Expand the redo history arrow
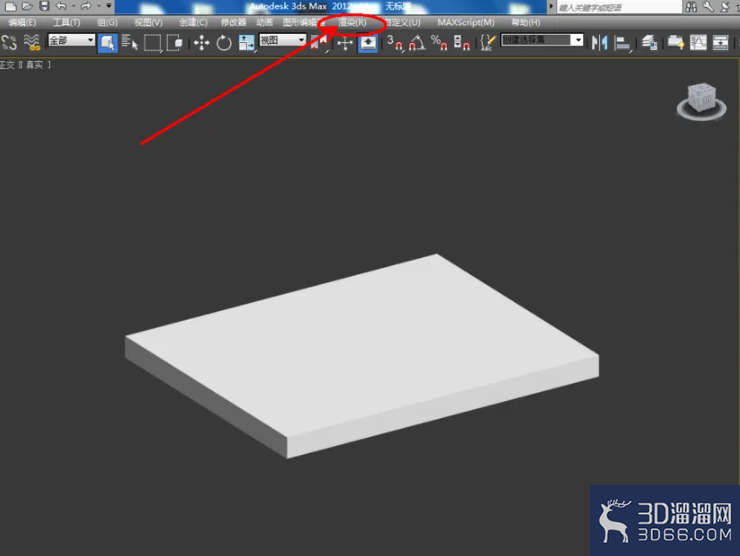Viewport: 740px width, 556px height. [x=98, y=6]
